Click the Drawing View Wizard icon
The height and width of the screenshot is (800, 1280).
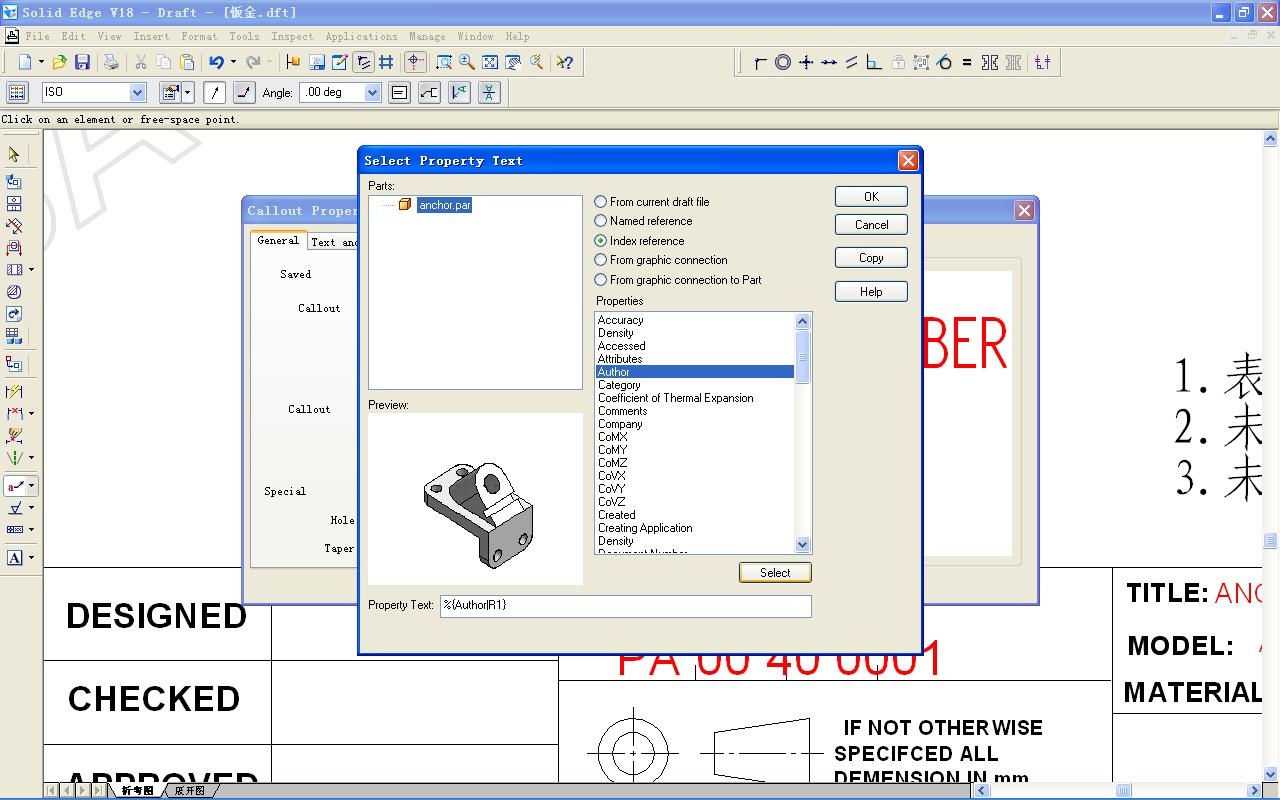(x=14, y=182)
